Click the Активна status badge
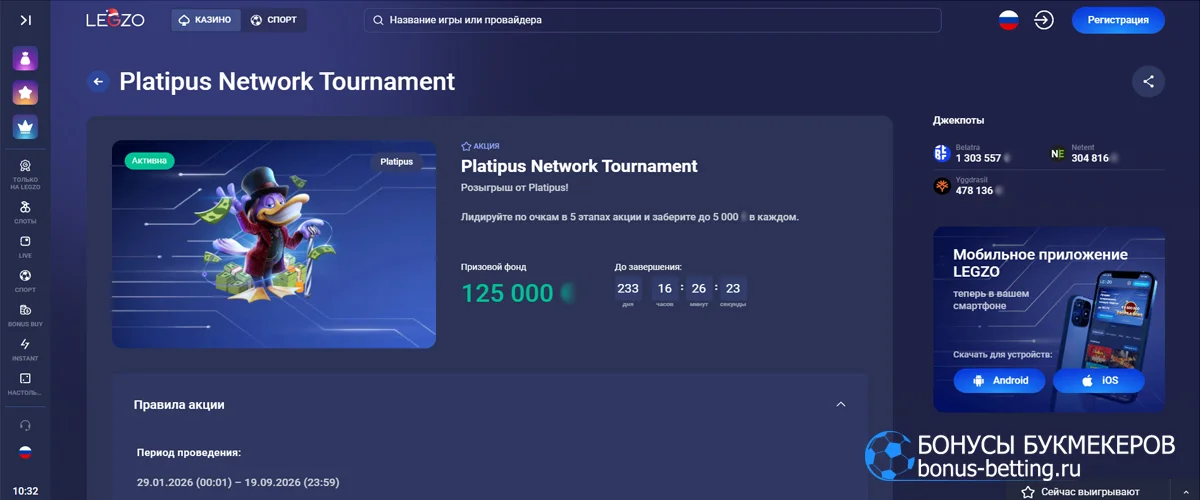The height and width of the screenshot is (500, 1200). 151,160
